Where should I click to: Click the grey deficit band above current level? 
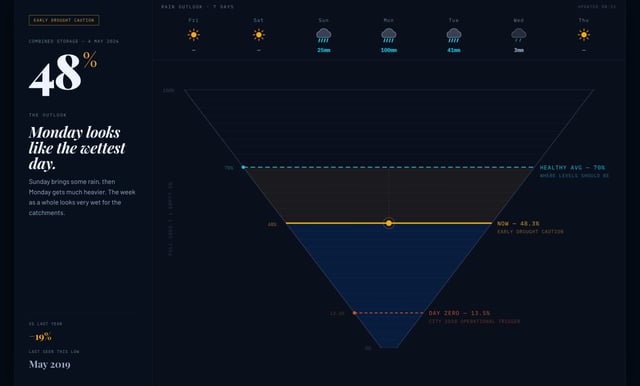tap(389, 195)
